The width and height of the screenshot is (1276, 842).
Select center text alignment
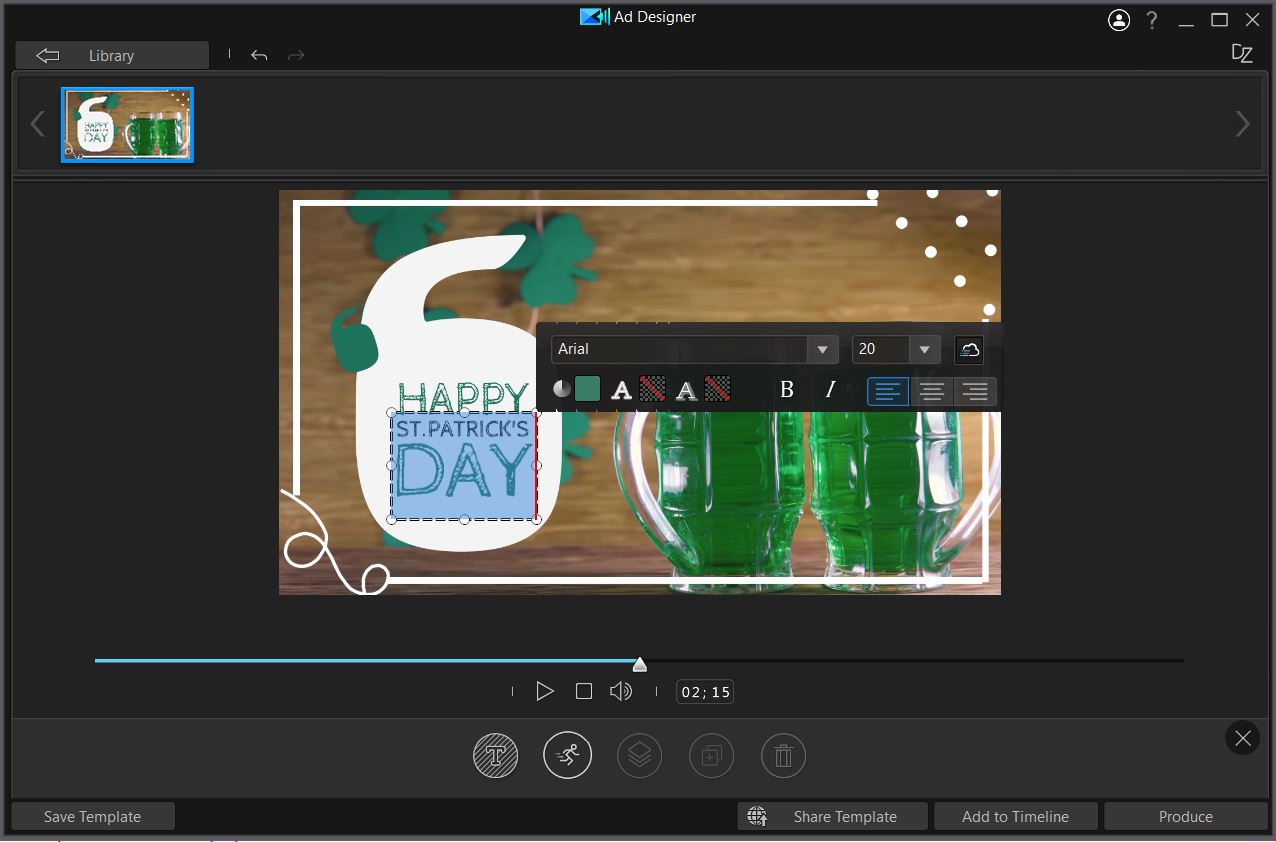pos(932,391)
